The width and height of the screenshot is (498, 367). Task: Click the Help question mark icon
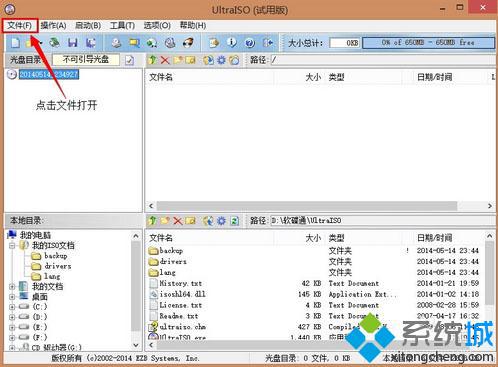pyautogui.click(x=250, y=43)
